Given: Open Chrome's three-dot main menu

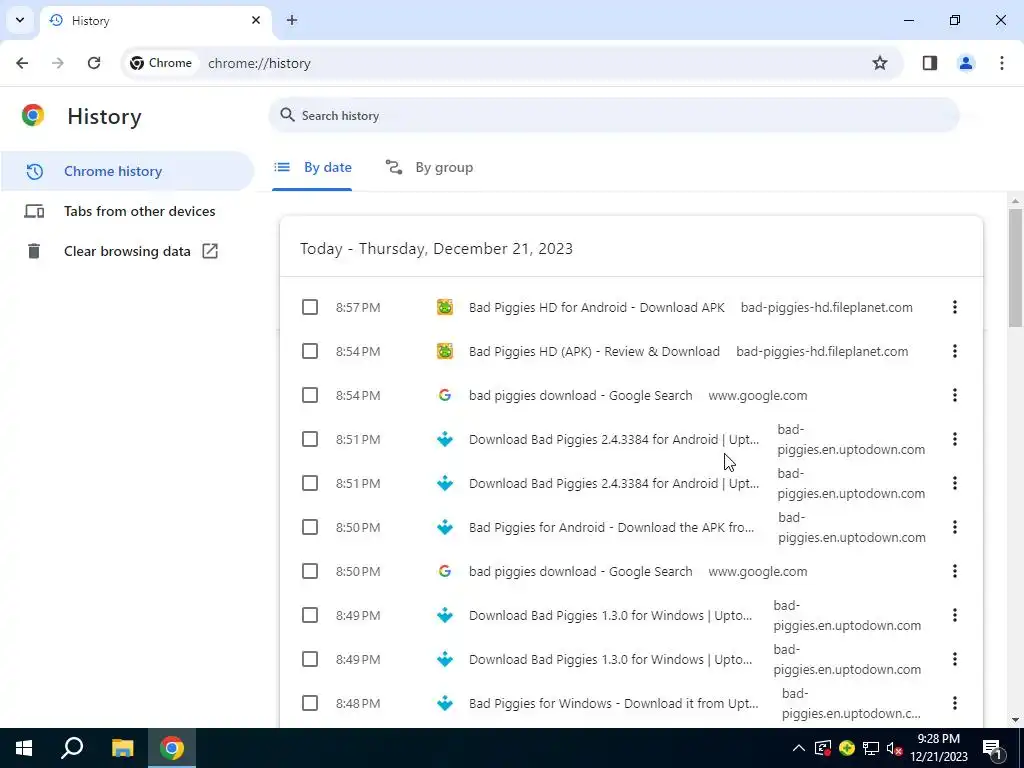Looking at the screenshot, I should click(x=1002, y=63).
